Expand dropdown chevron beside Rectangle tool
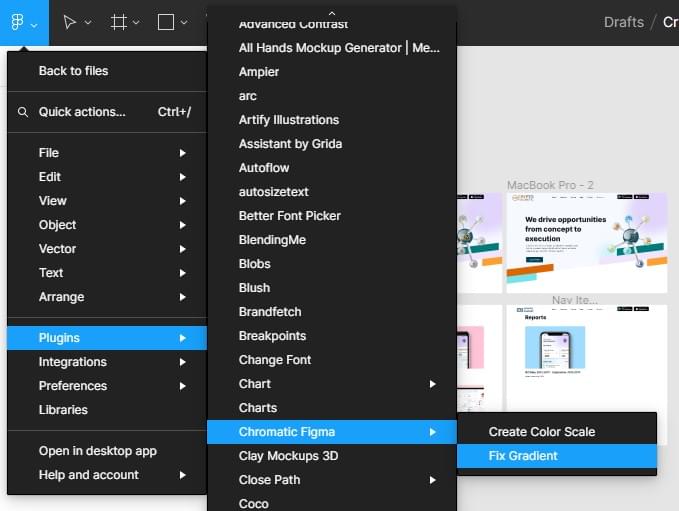This screenshot has width=679, height=511. [x=185, y=23]
